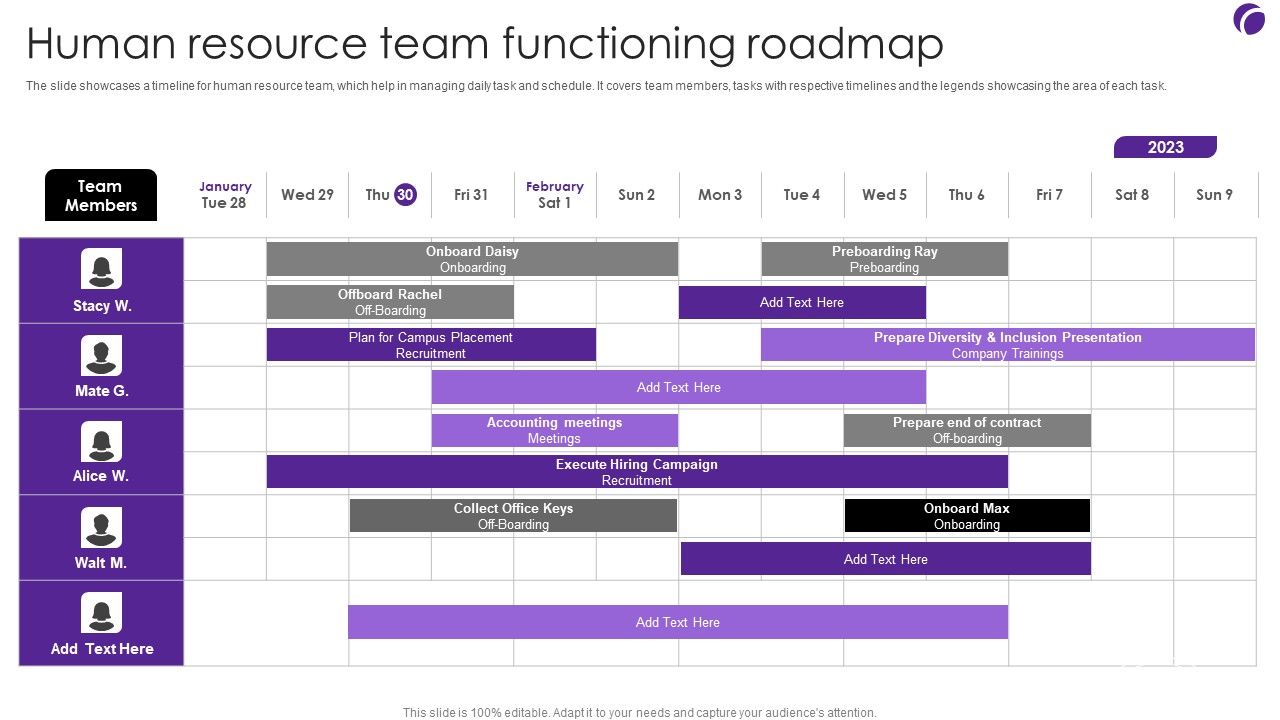Click the Fri 7 column header
Screen dimensions: 1280x720
[1050, 195]
